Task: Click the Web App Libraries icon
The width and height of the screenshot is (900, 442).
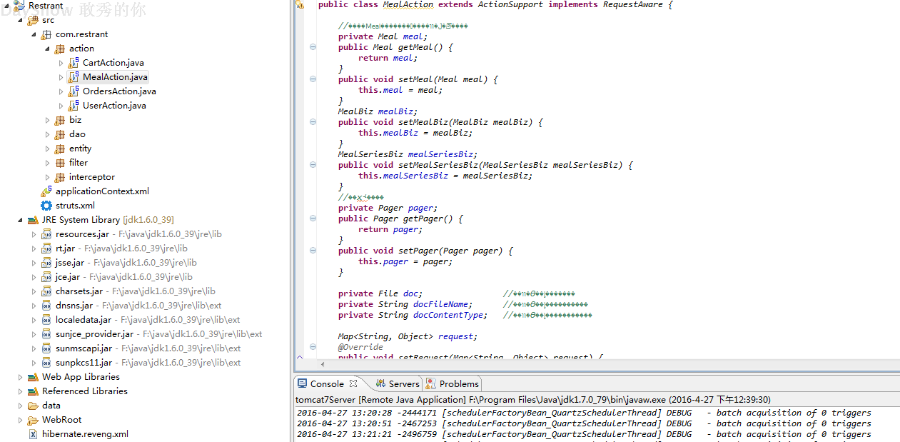Action: (33, 377)
